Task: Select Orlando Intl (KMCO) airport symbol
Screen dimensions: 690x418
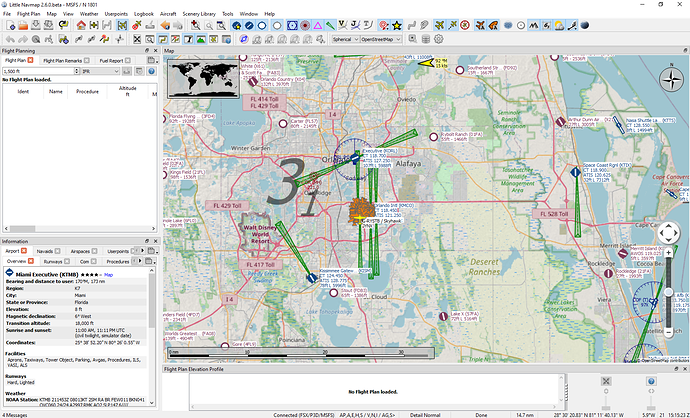Action: pyautogui.click(x=361, y=213)
